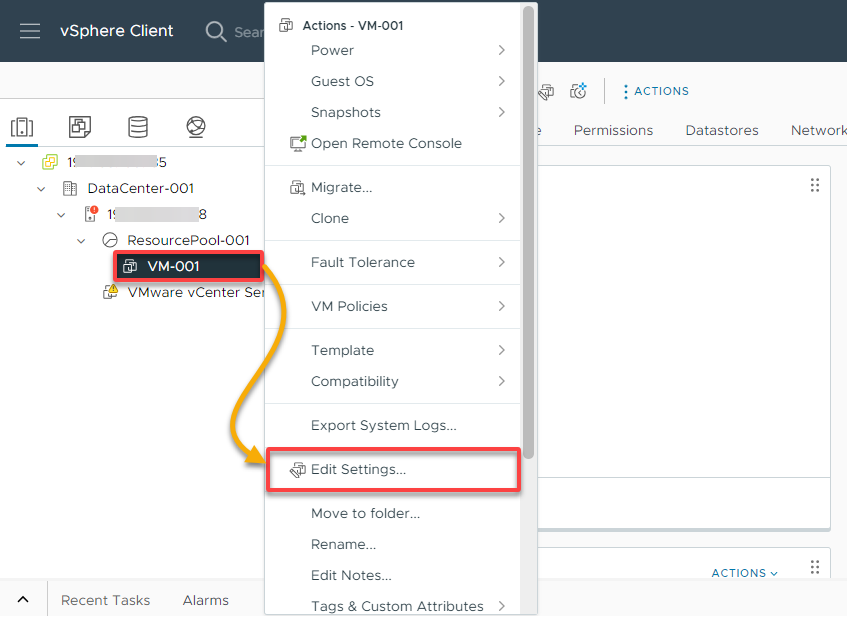
Task: Switch to Hosts and Clusters inventory view
Action: click(22, 127)
